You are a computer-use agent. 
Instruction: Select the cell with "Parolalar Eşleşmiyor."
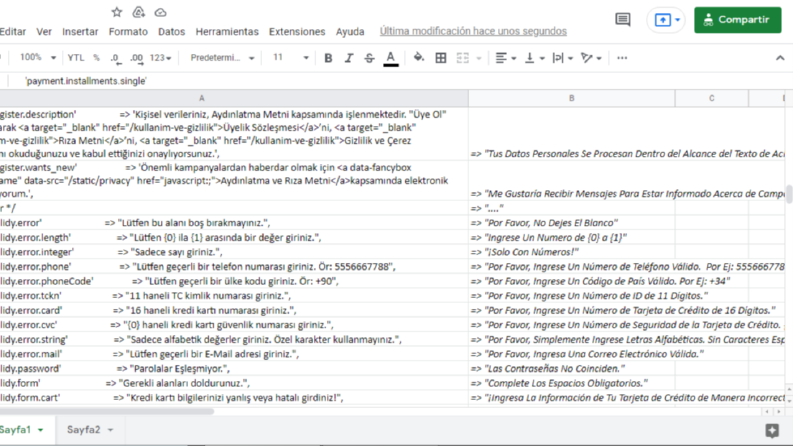234,369
